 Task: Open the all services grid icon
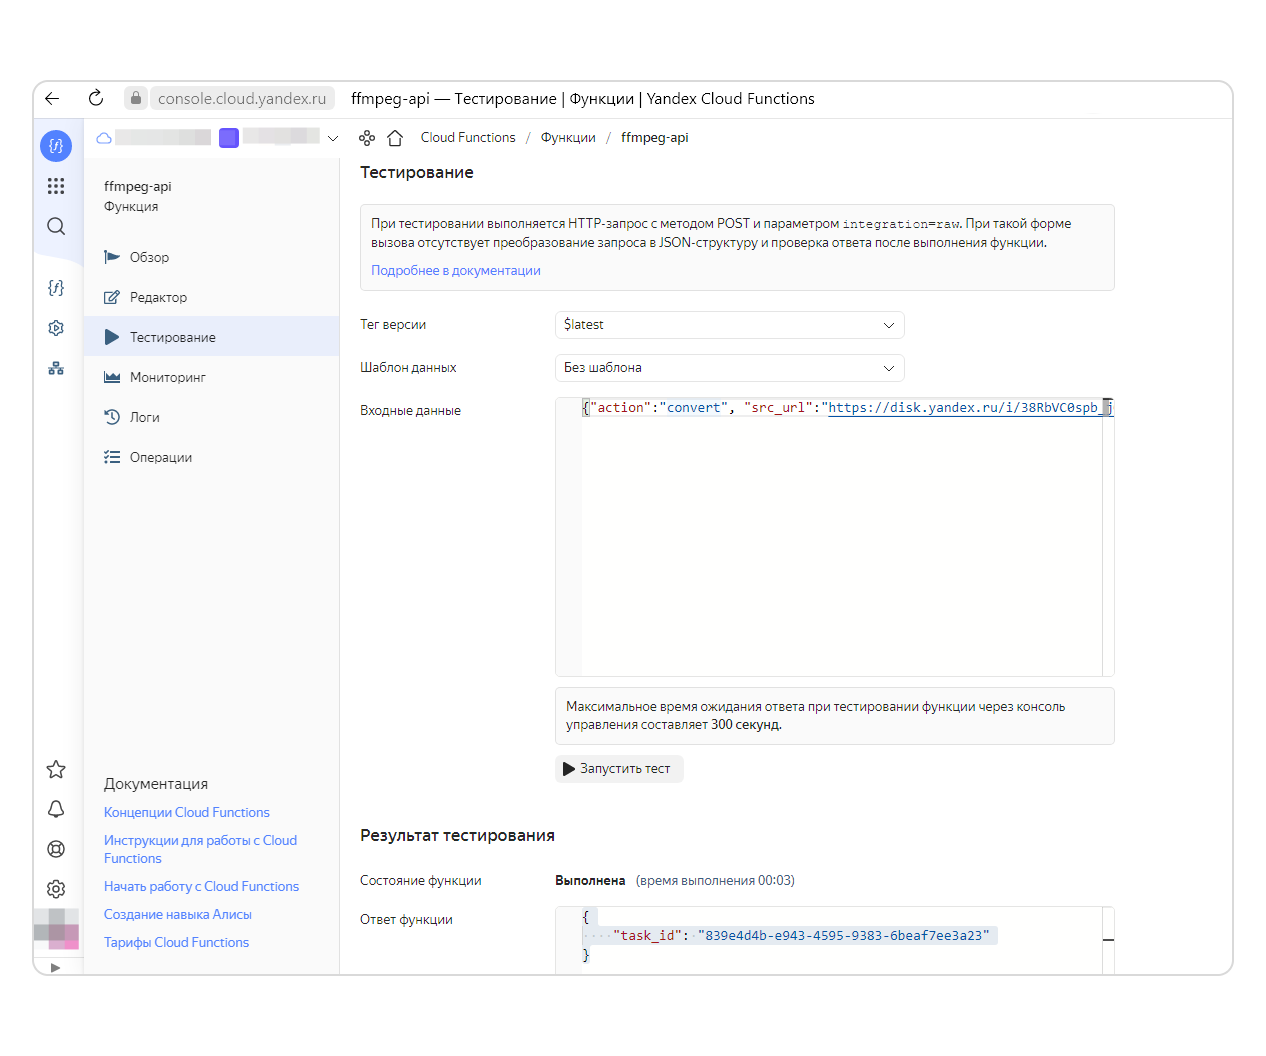[56, 186]
